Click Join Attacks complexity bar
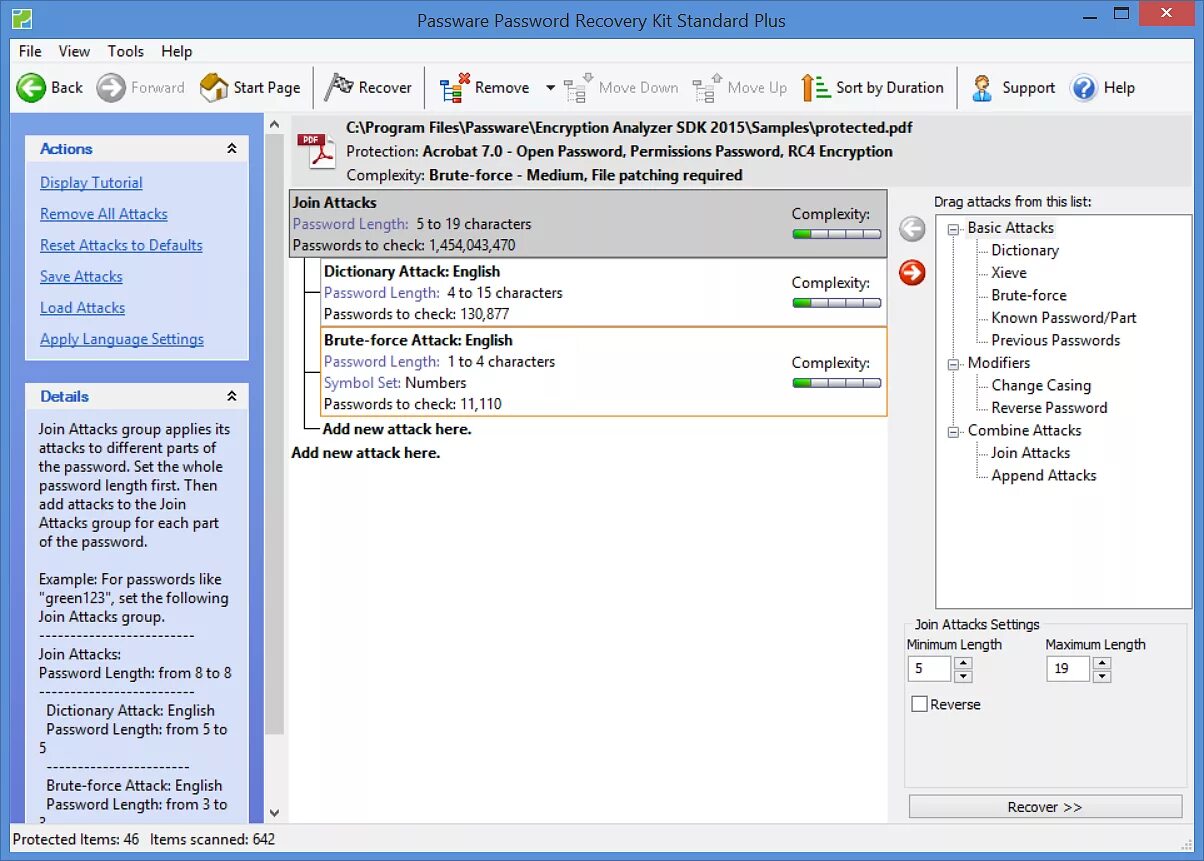Screen dimensions: 1204x861 [x=837, y=234]
